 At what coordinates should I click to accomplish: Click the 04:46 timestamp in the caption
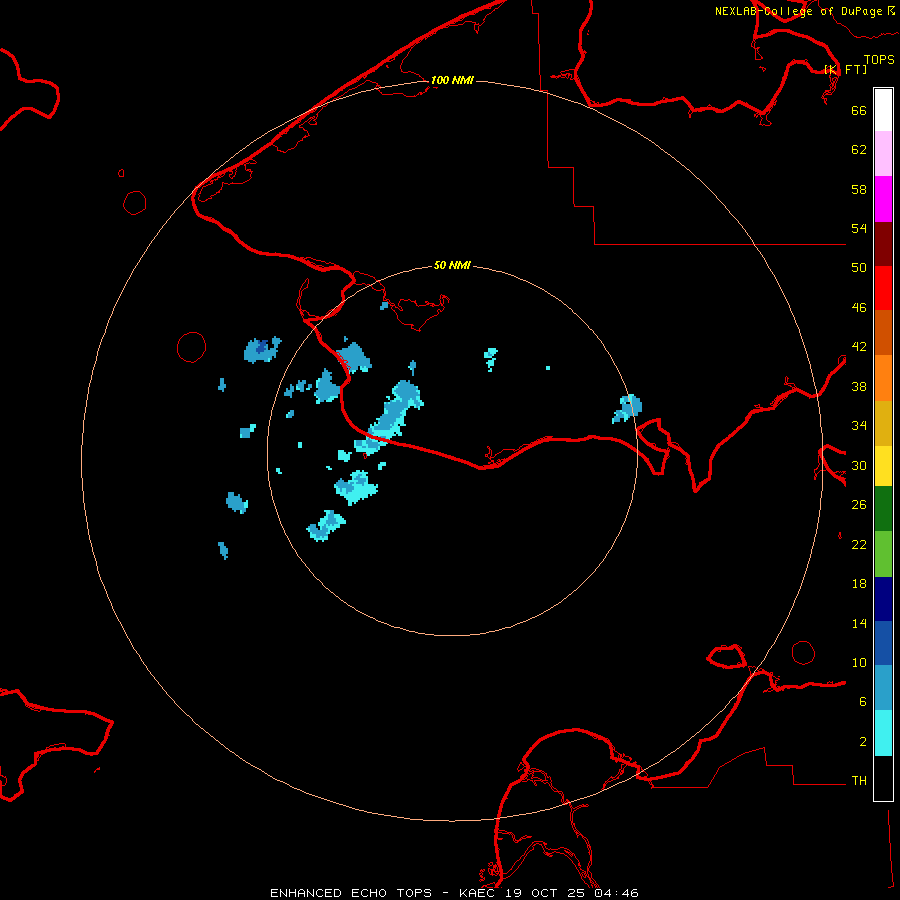click(x=616, y=893)
